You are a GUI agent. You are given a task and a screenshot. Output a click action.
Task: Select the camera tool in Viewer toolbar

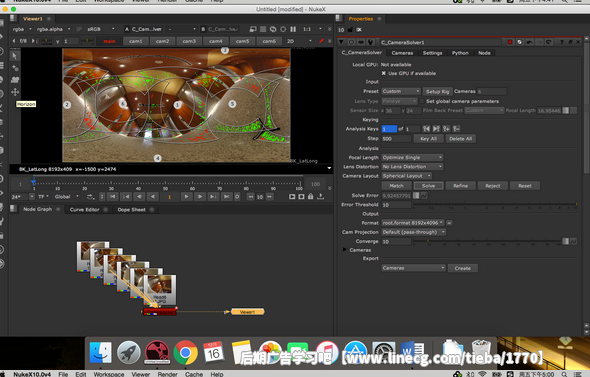[x=15, y=80]
